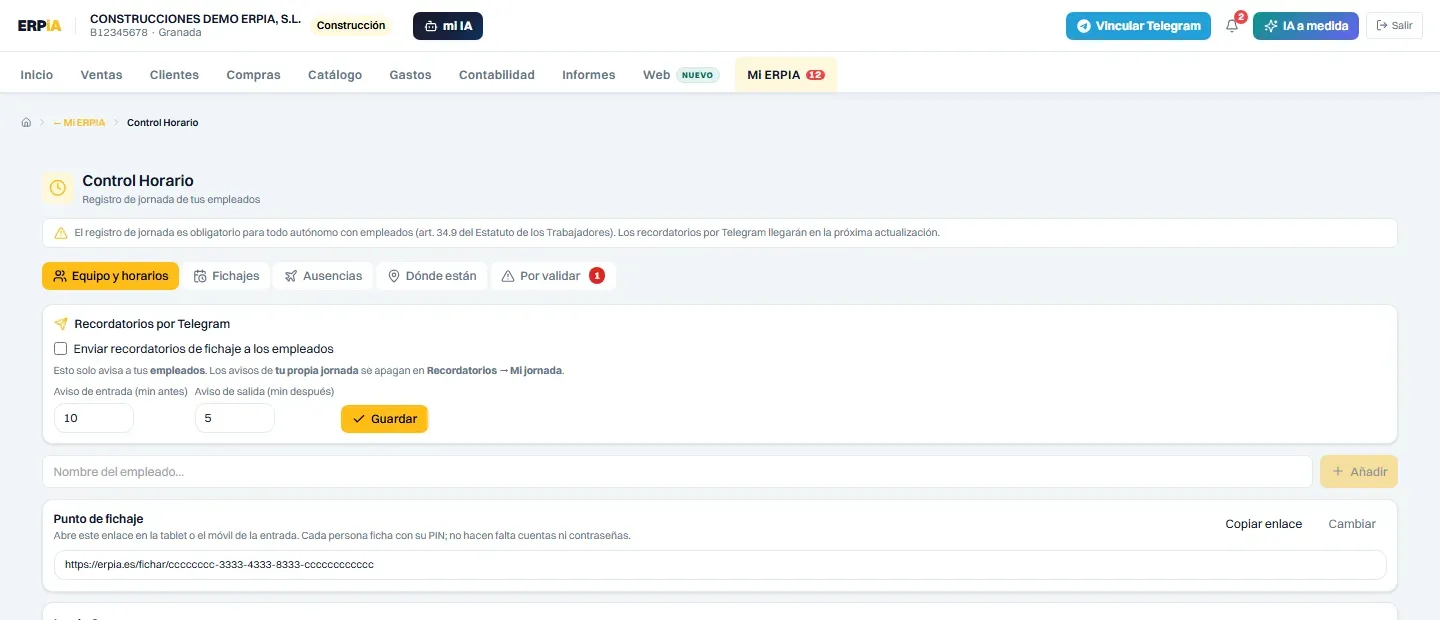1440x620 pixels.
Task: Enable fichaje reminders for employees checkbox
Action: pyautogui.click(x=61, y=349)
